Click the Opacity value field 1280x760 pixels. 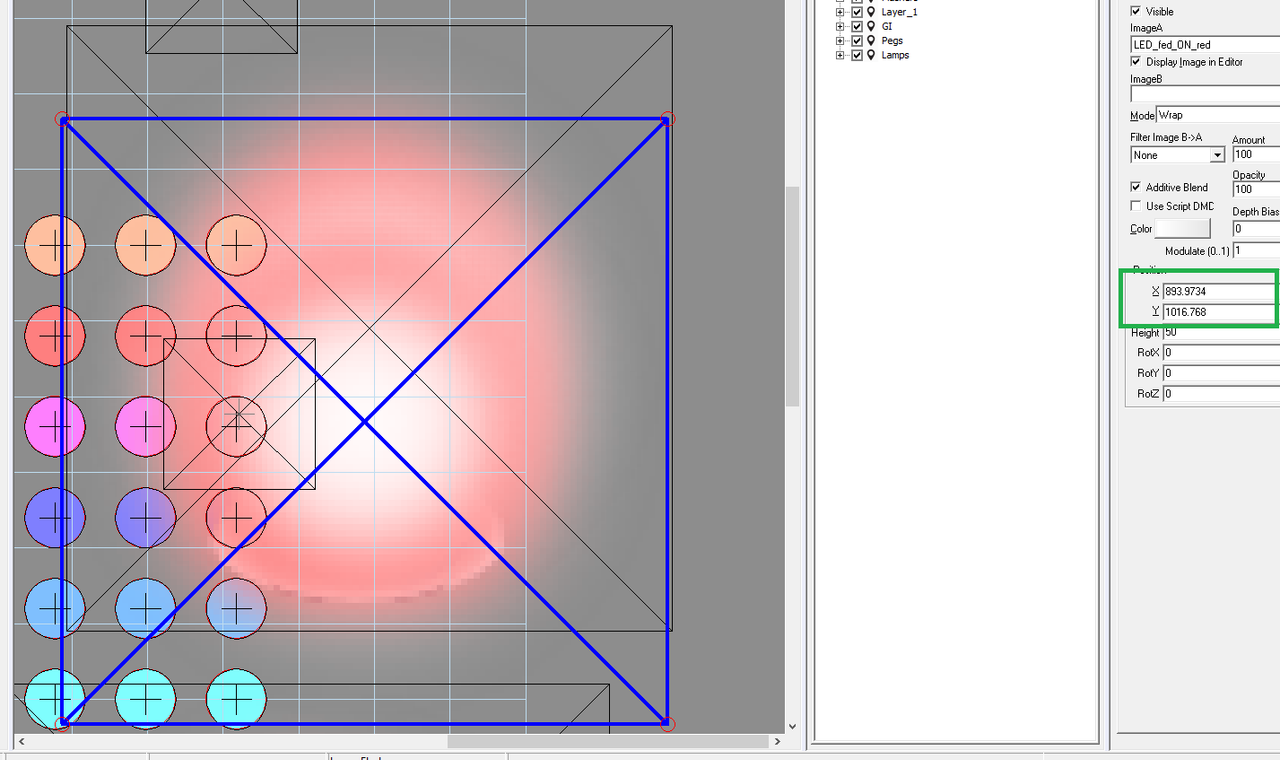click(1256, 189)
